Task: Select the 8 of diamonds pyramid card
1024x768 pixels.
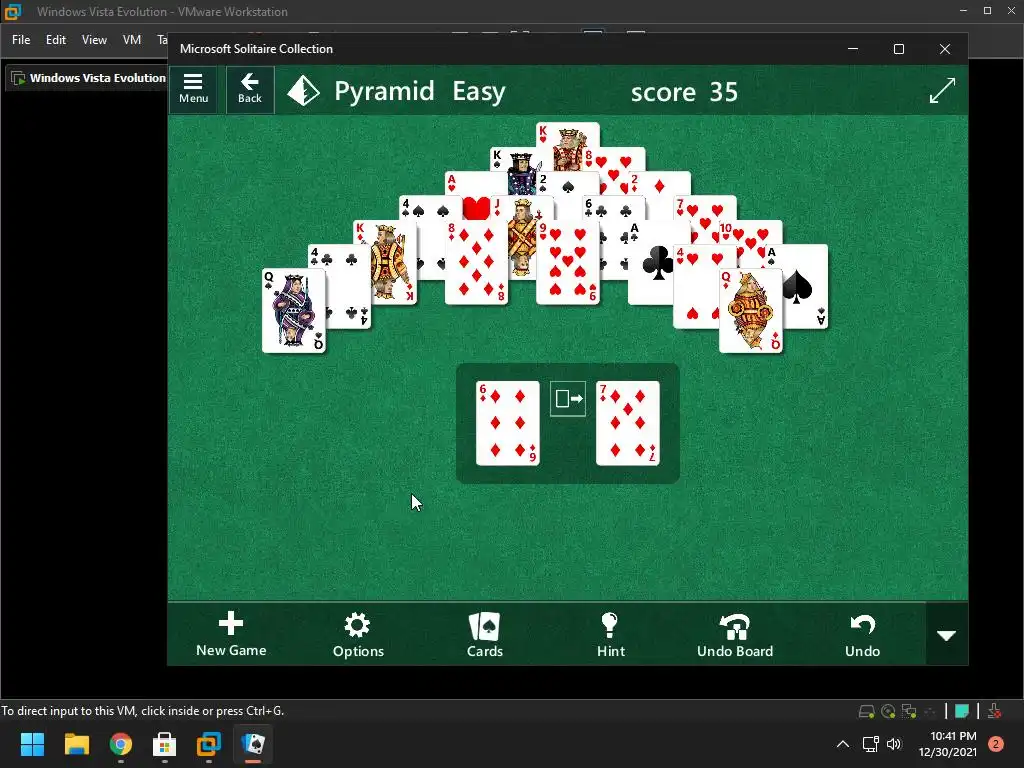Action: tap(476, 263)
